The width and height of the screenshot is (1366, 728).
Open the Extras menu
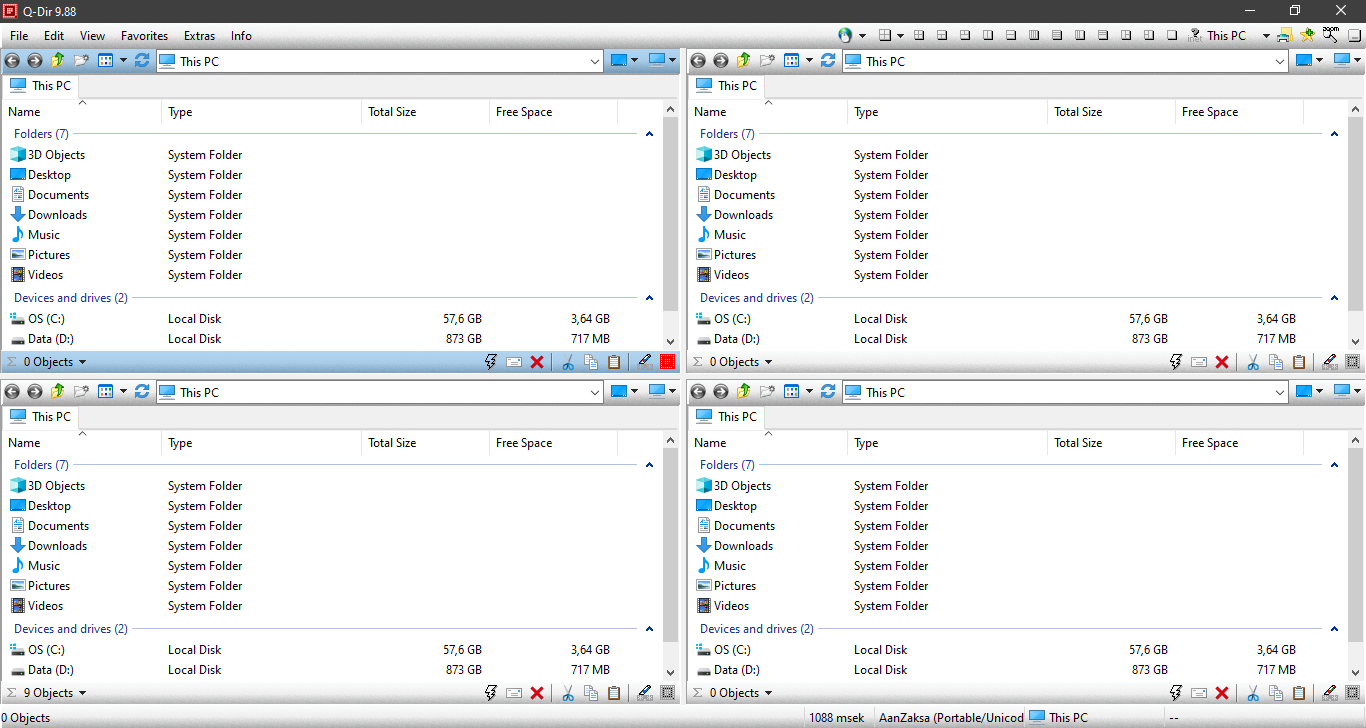[x=199, y=35]
